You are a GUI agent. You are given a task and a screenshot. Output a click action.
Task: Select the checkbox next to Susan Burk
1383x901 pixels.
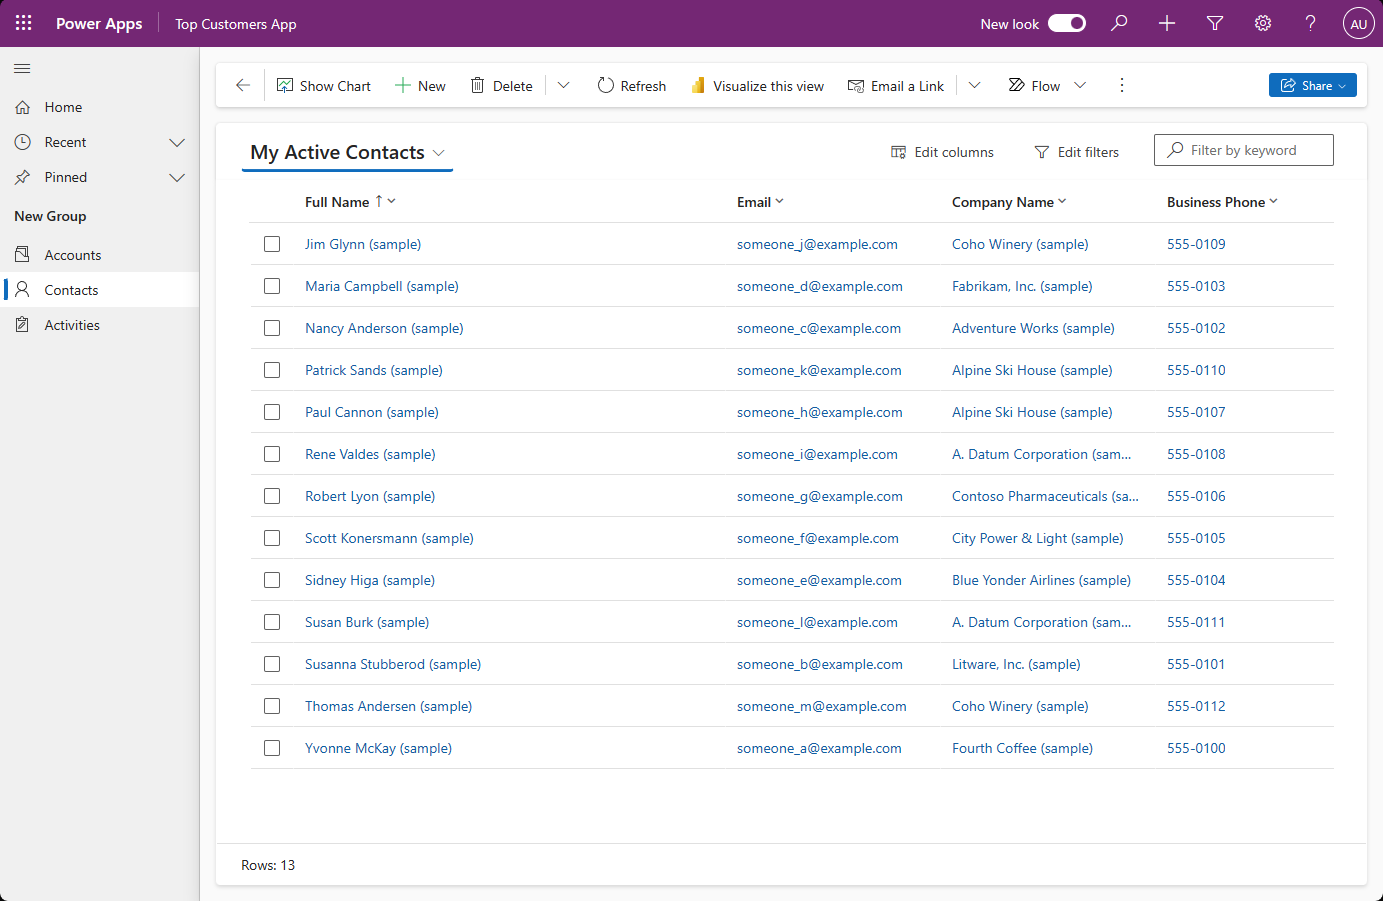pyautogui.click(x=272, y=622)
